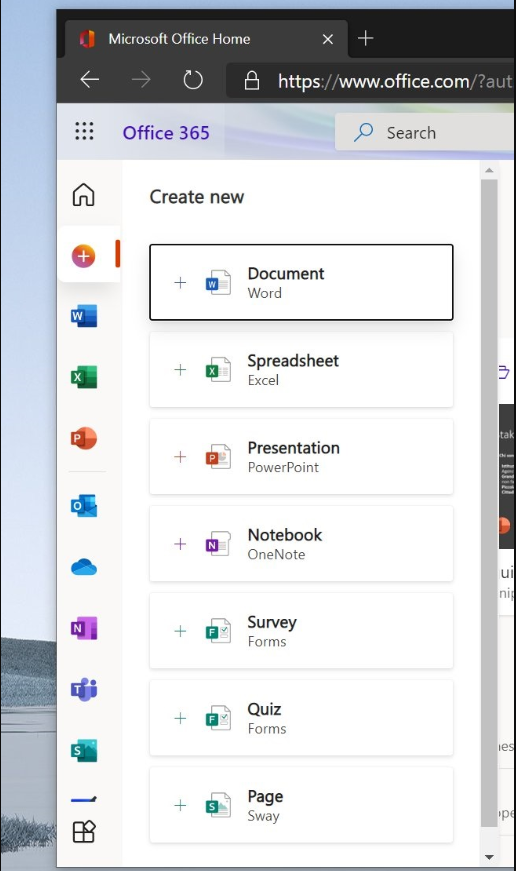516x871 pixels.
Task: Launch Excel from the left sidebar
Action: click(84, 377)
